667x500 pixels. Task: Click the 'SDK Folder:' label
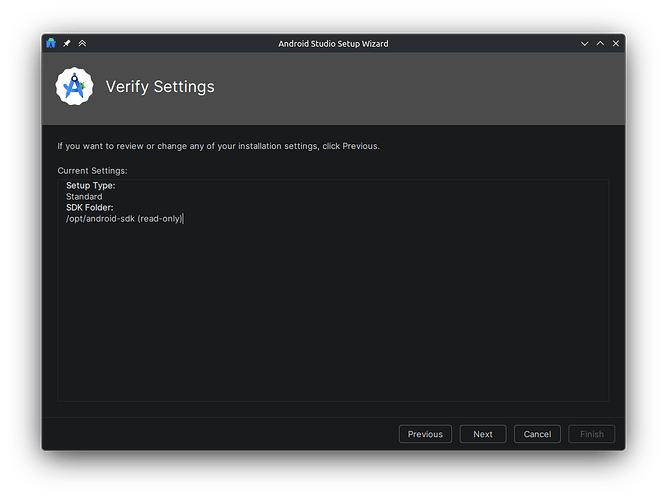click(x=90, y=208)
